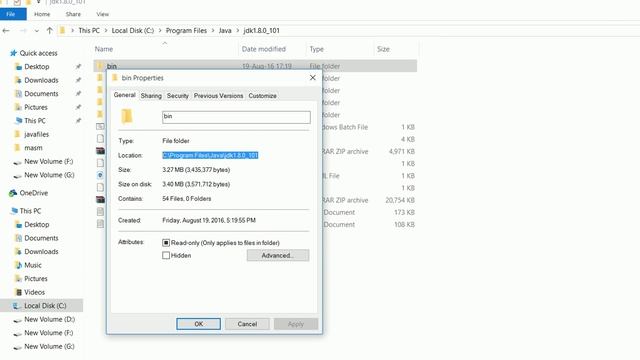
Task: Open Music folder icon
Action: pos(18,265)
